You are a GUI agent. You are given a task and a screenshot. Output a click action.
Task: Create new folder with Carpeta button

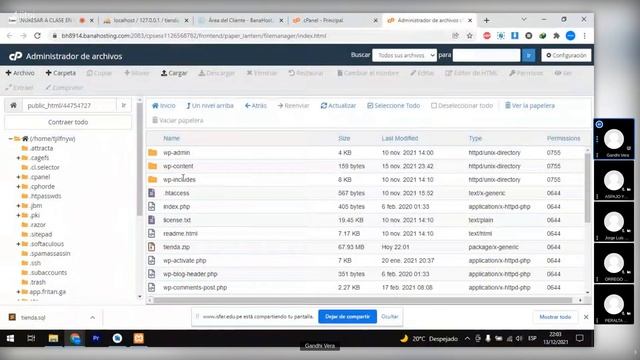point(60,73)
